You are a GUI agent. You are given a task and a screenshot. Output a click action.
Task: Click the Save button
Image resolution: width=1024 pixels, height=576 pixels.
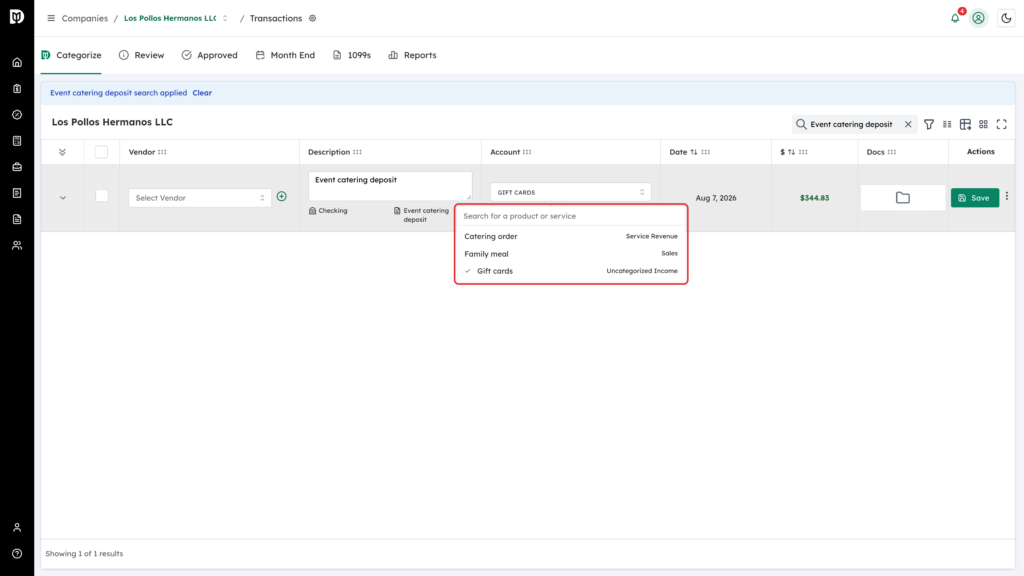(x=974, y=198)
